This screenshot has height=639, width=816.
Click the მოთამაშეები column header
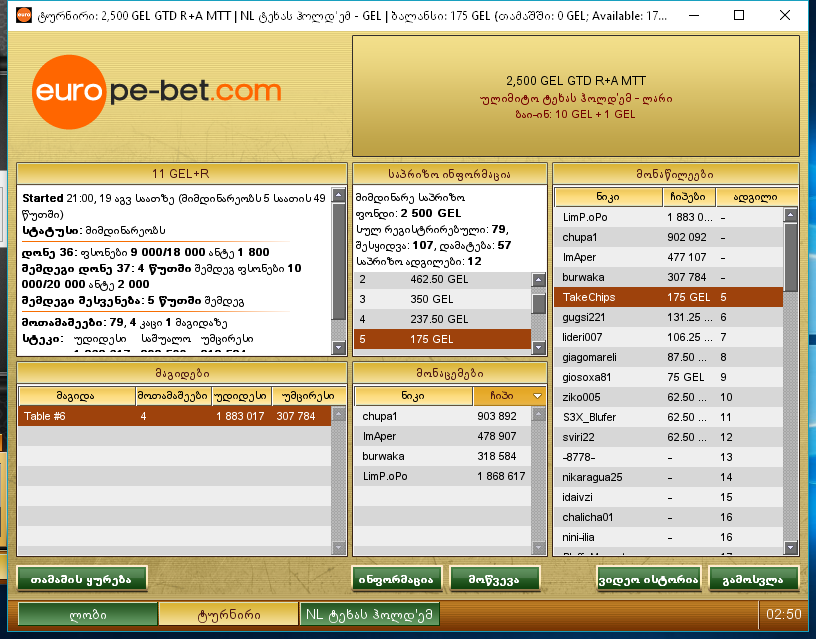173,396
